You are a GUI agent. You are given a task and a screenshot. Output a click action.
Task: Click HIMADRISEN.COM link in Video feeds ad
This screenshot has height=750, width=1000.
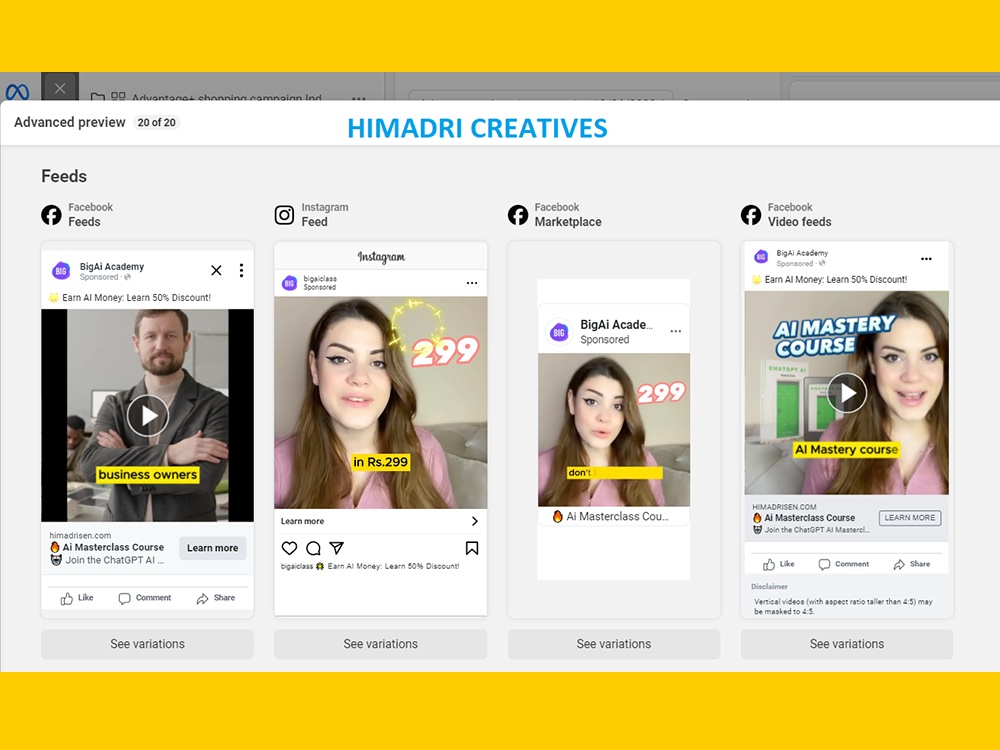[784, 507]
